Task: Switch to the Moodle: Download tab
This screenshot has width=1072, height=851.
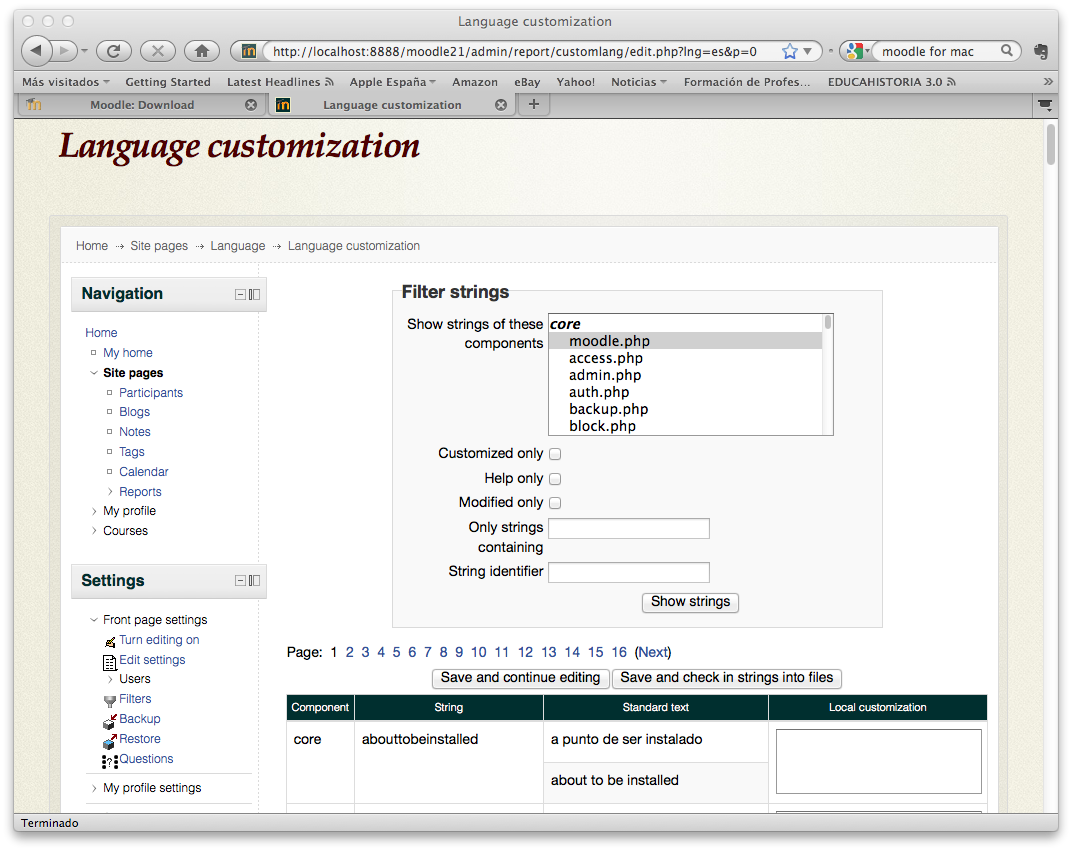Action: click(x=142, y=105)
